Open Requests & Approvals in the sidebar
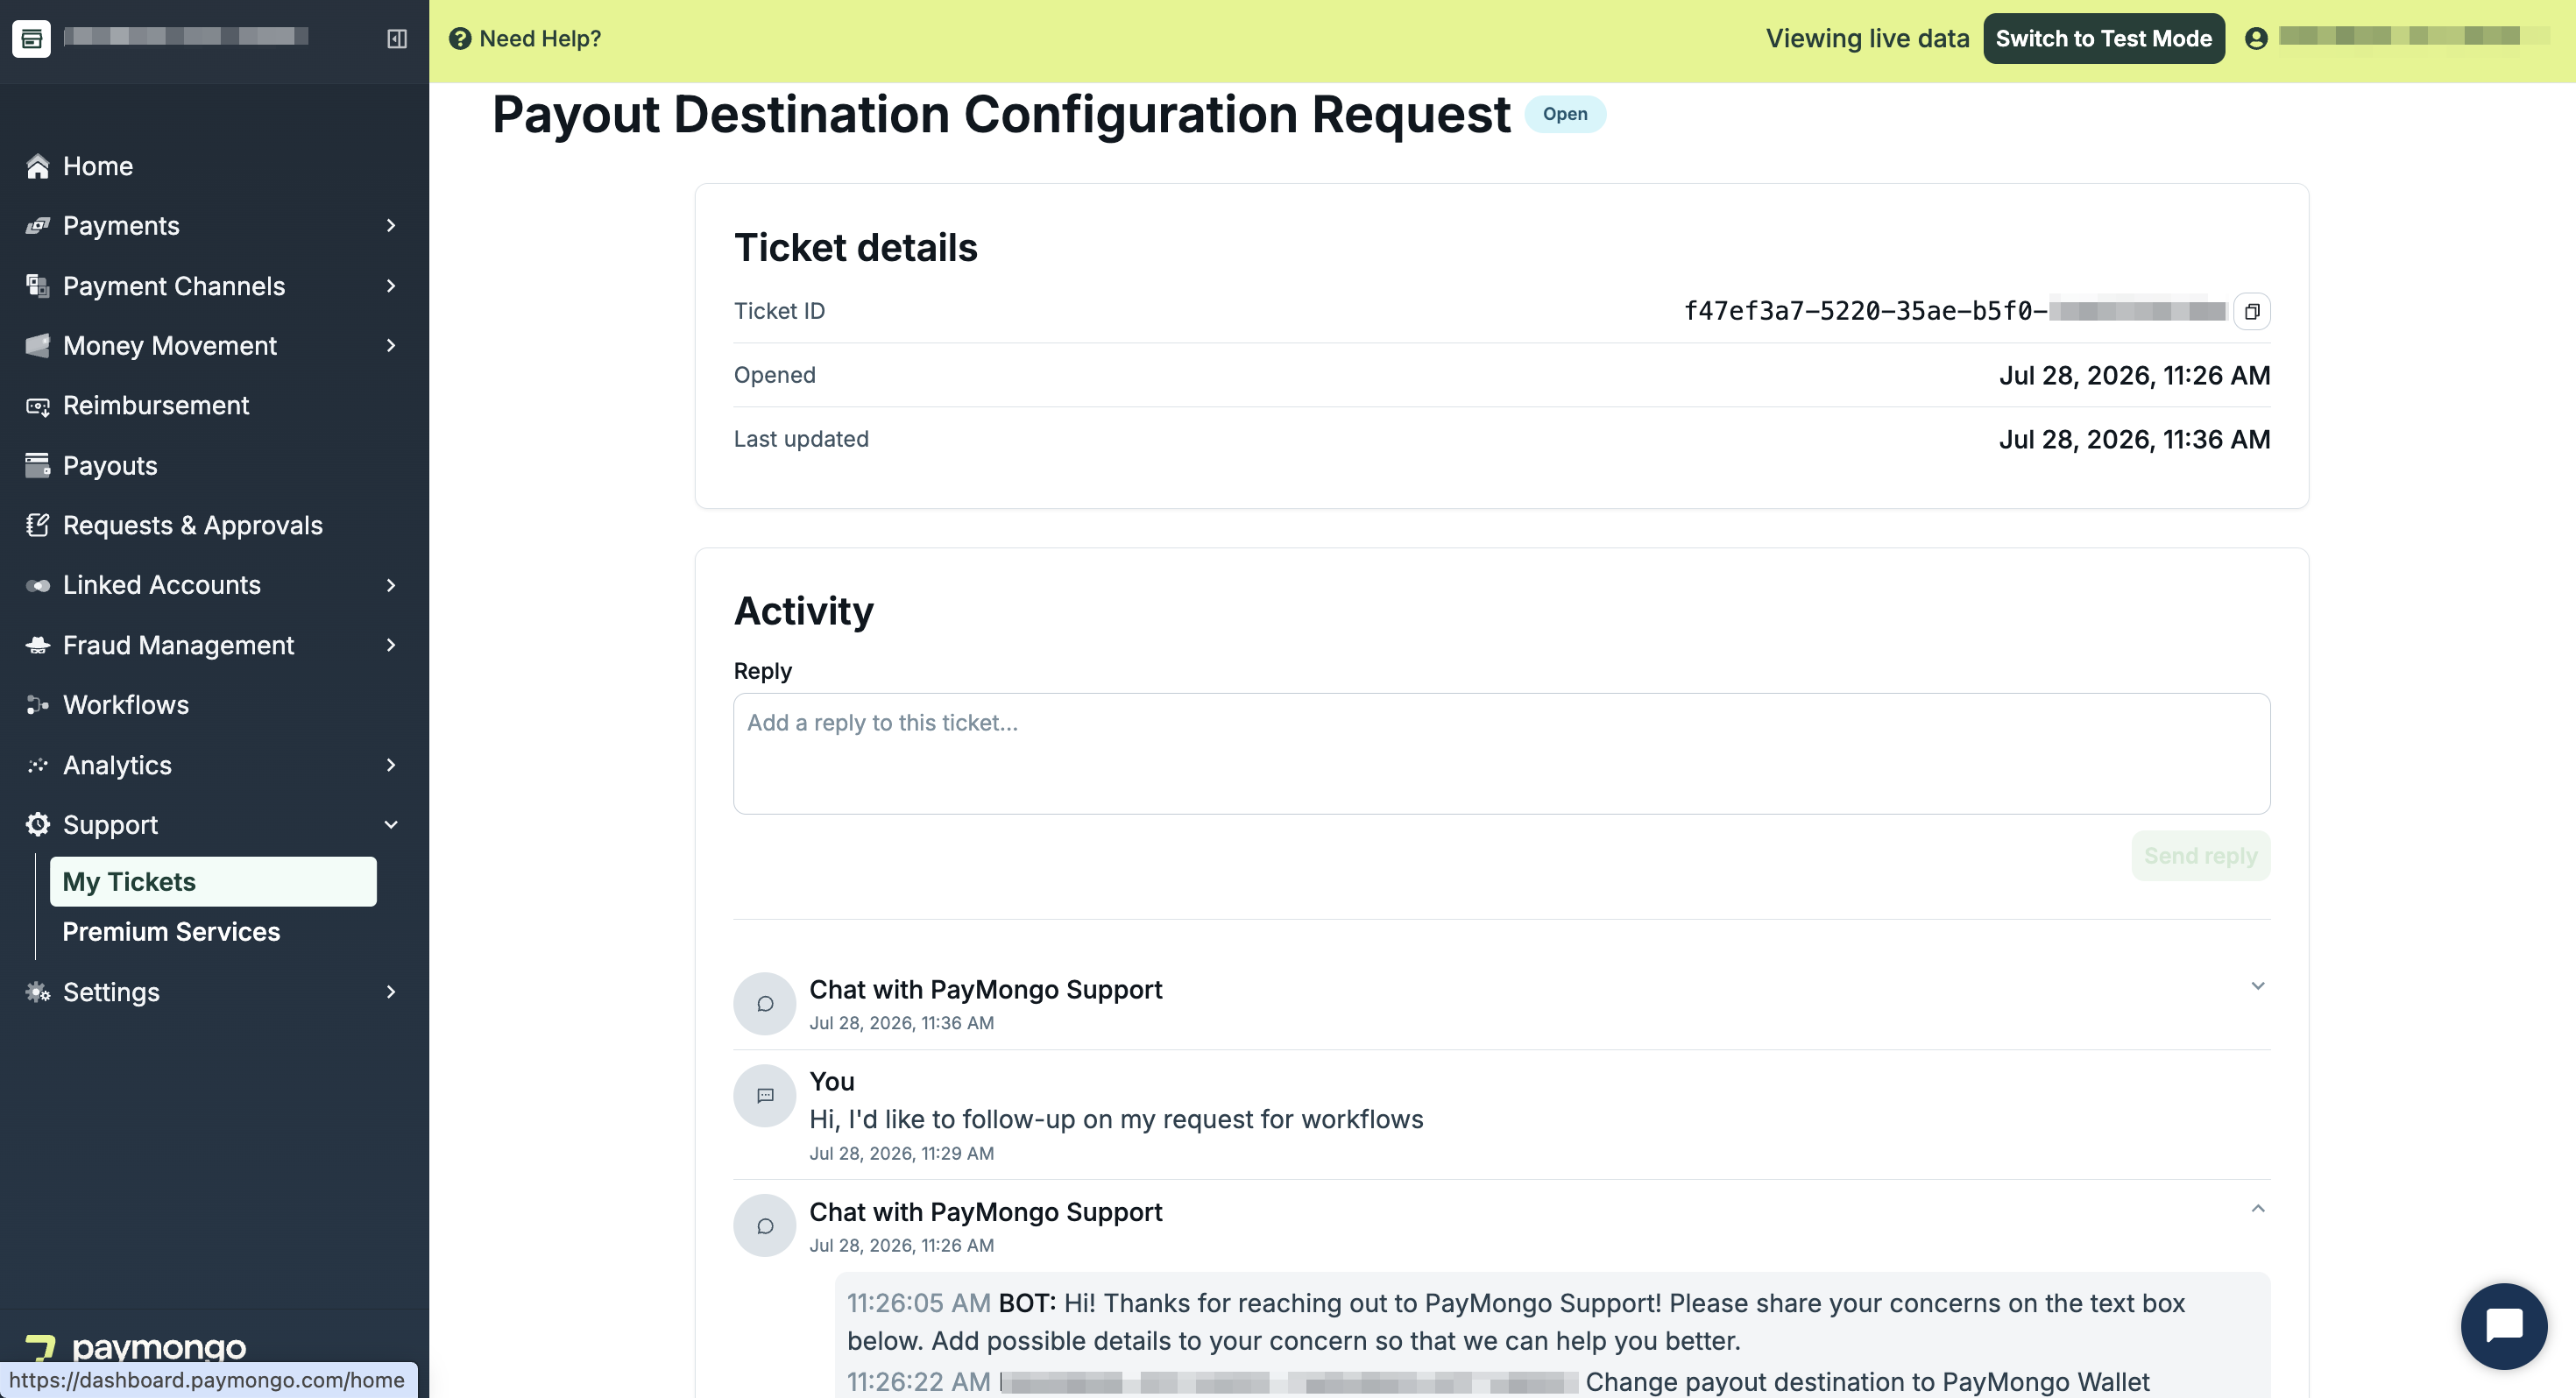The image size is (2576, 1398). [x=193, y=525]
